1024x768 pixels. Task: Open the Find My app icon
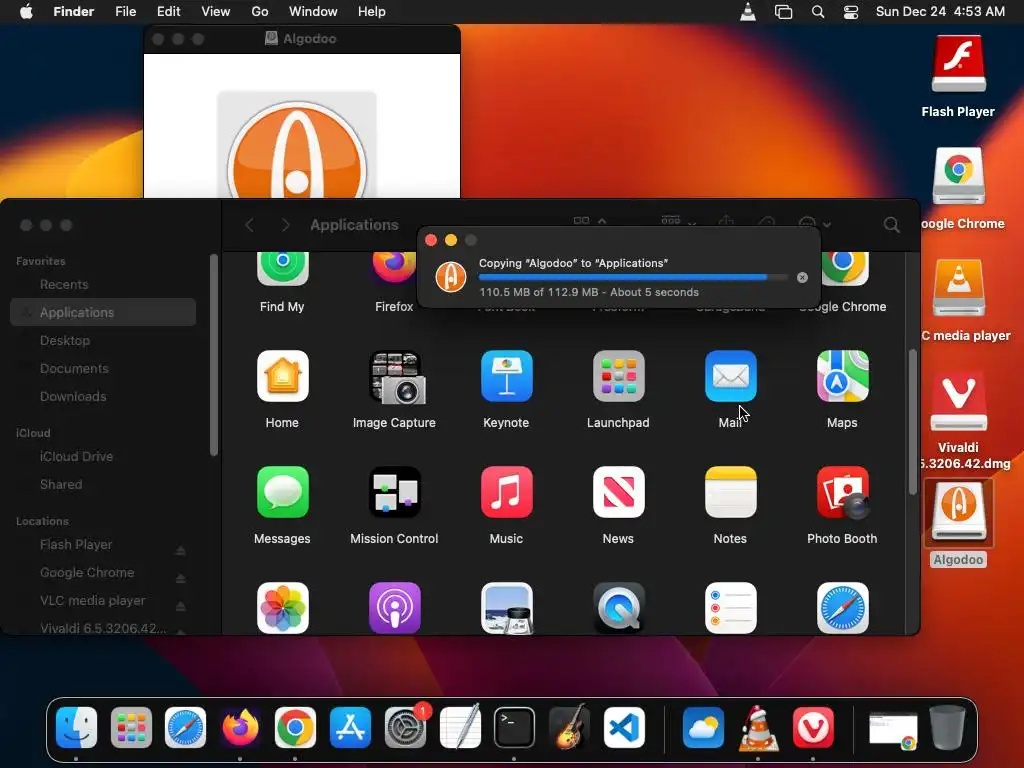[282, 269]
